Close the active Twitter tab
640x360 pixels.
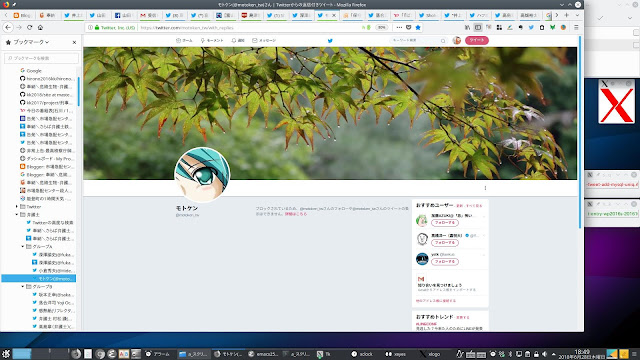334,15
